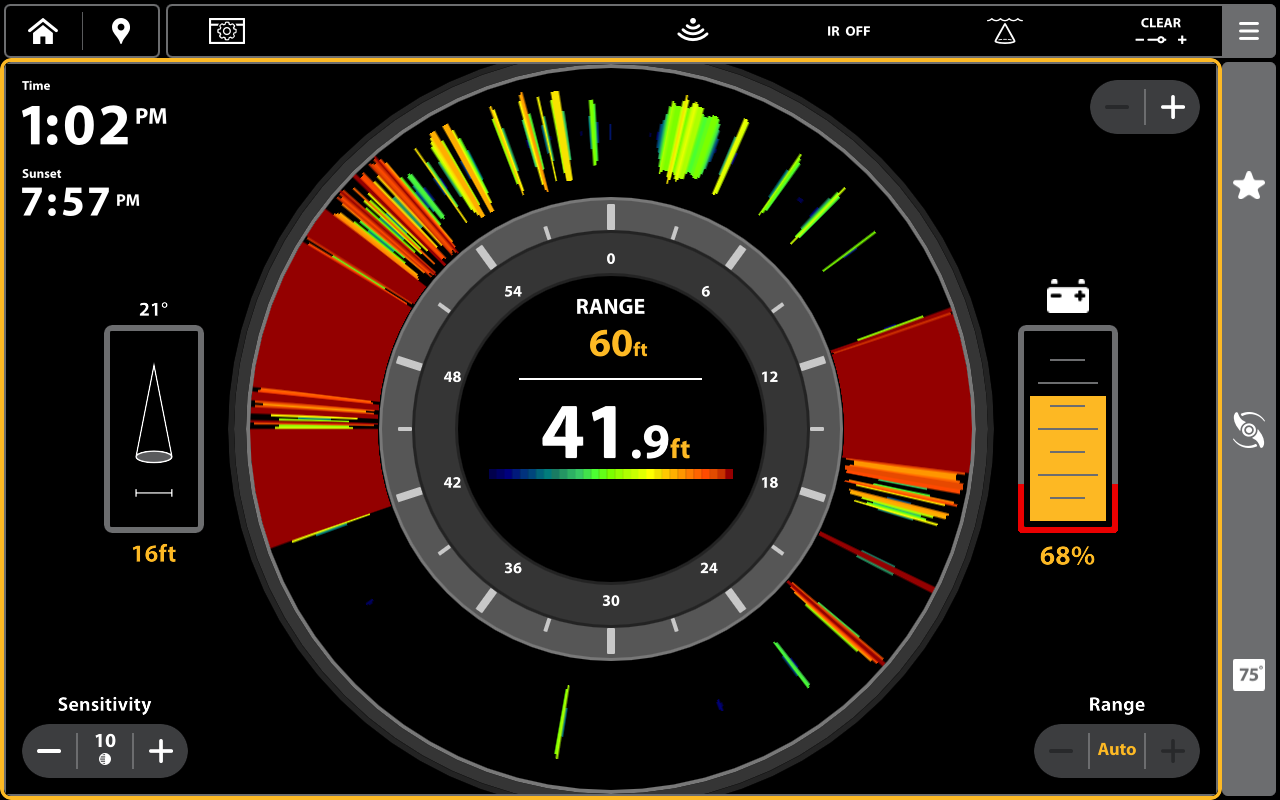Image resolution: width=1280 pixels, height=800 pixels.
Task: Open the propeller icon in sidebar
Action: pos(1248,430)
